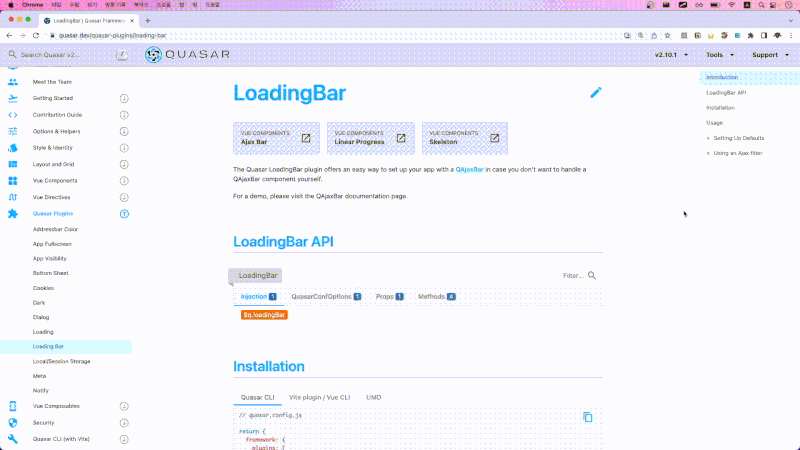
Task: Open the Dialog plugin page
Action: pos(41,317)
